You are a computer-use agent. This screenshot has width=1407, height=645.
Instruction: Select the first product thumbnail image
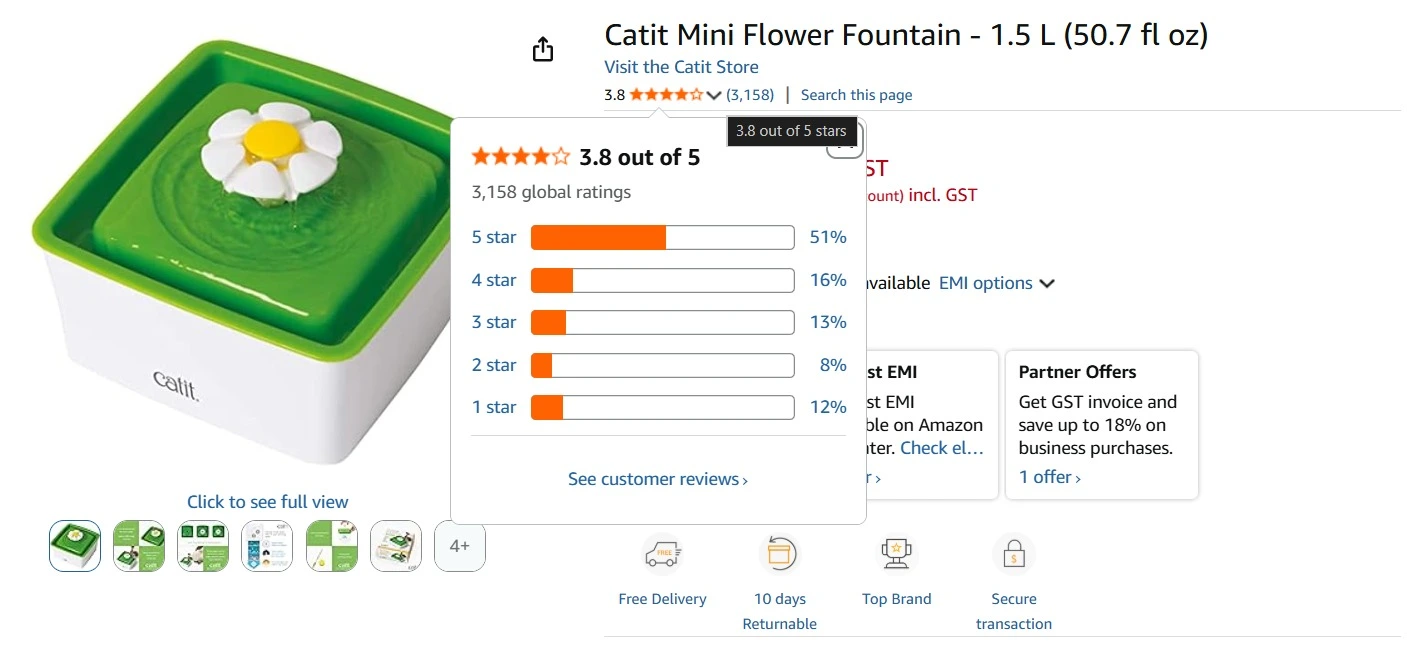[75, 546]
